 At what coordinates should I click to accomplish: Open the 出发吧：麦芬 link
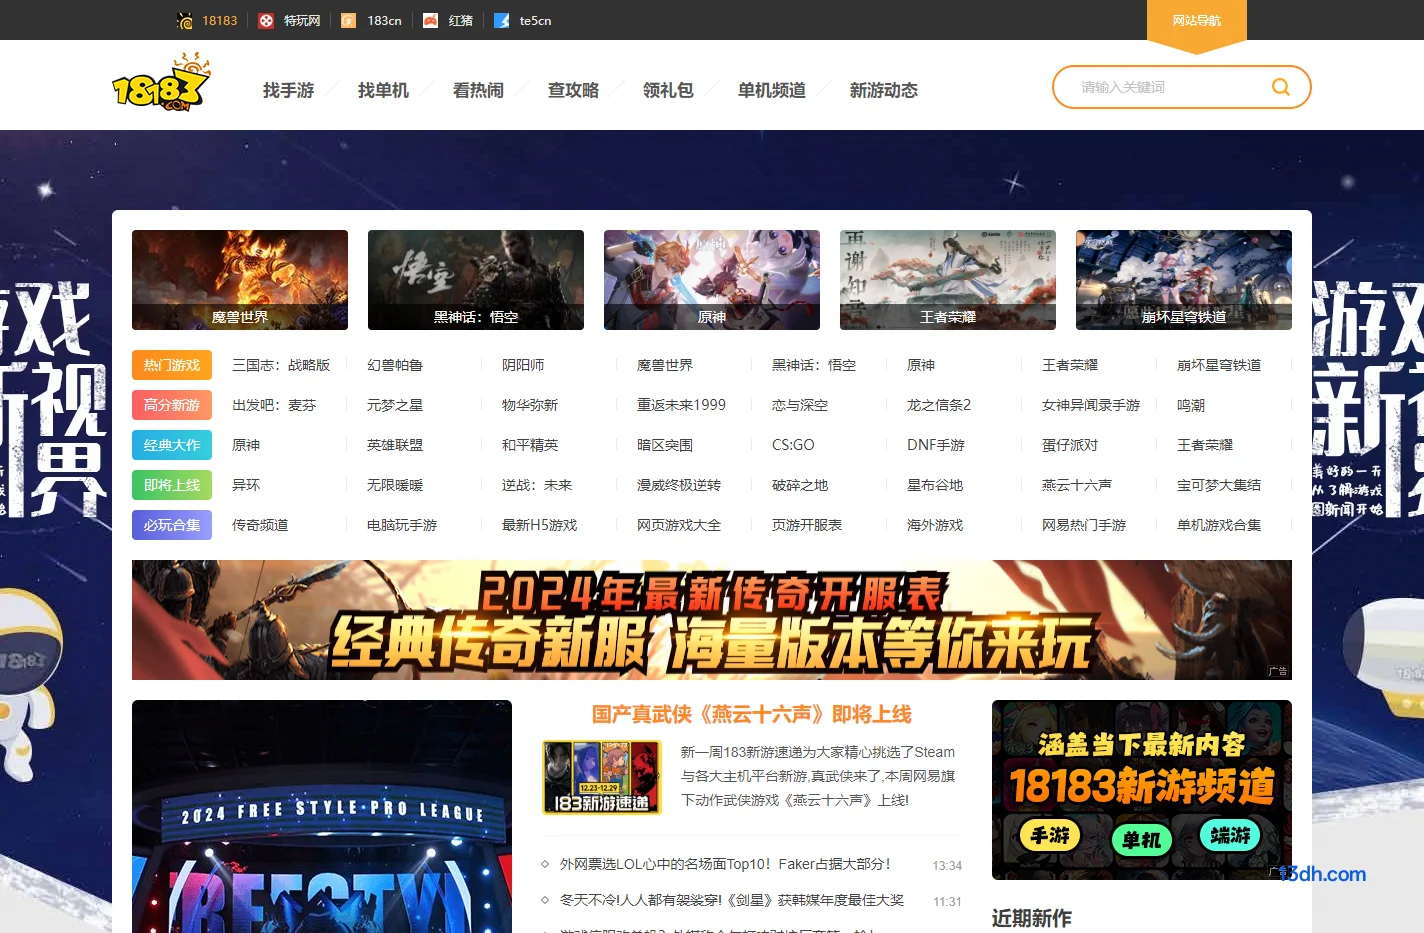(x=274, y=405)
